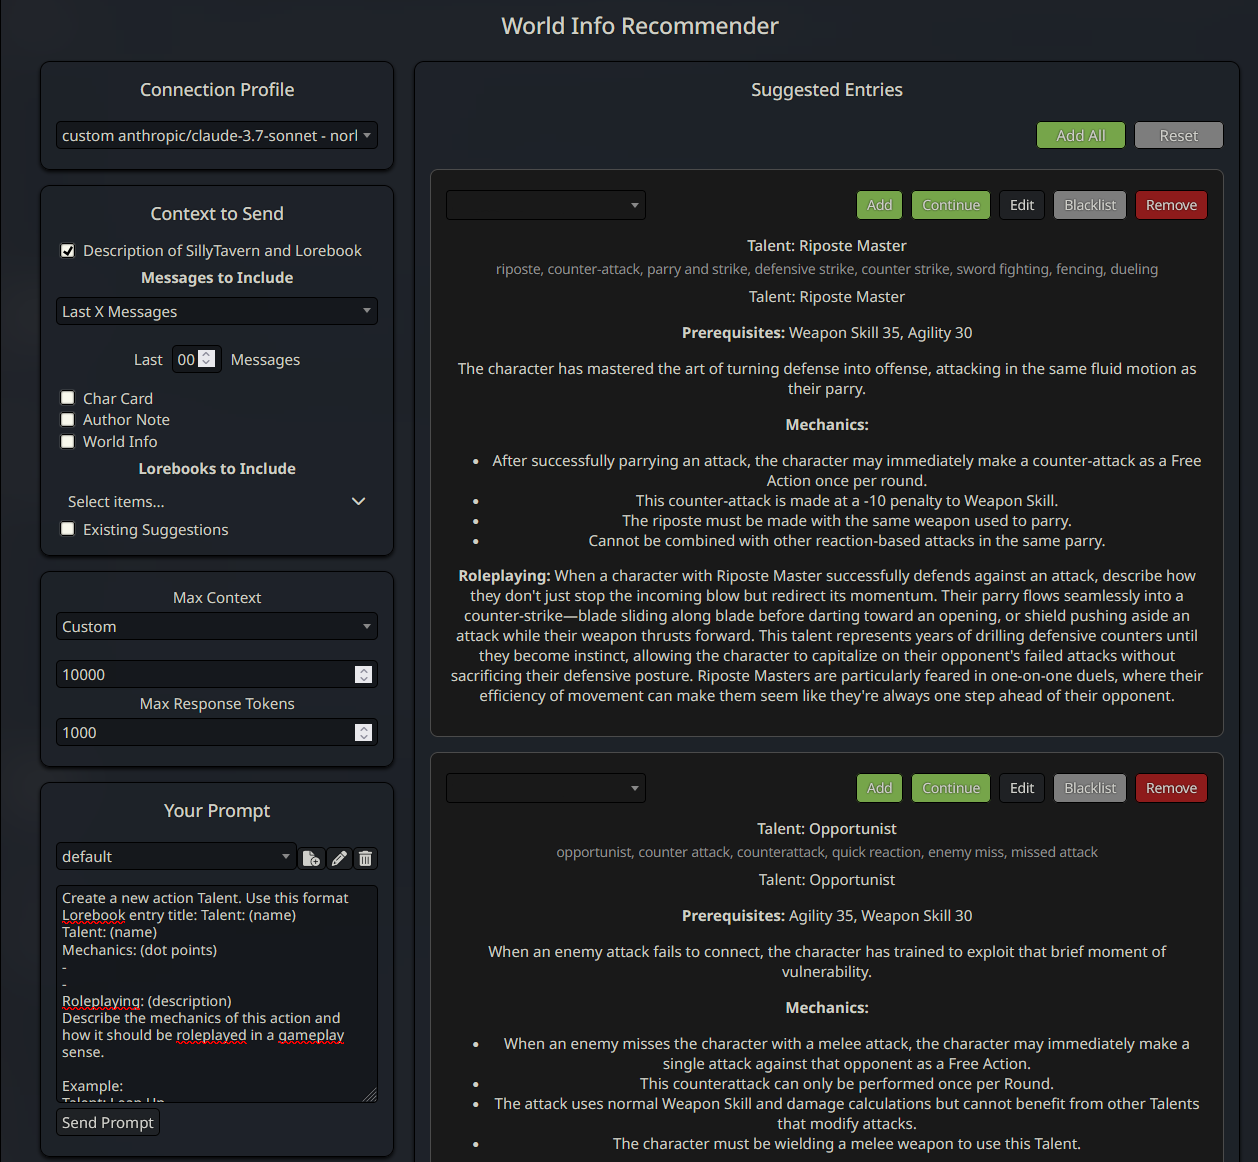Viewport: 1258px width, 1162px height.
Task: Enable the Char Card checkbox
Action: 68,398
